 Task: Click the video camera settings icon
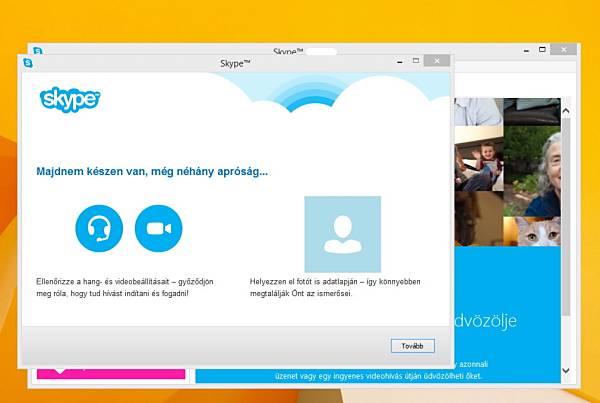[x=159, y=228]
